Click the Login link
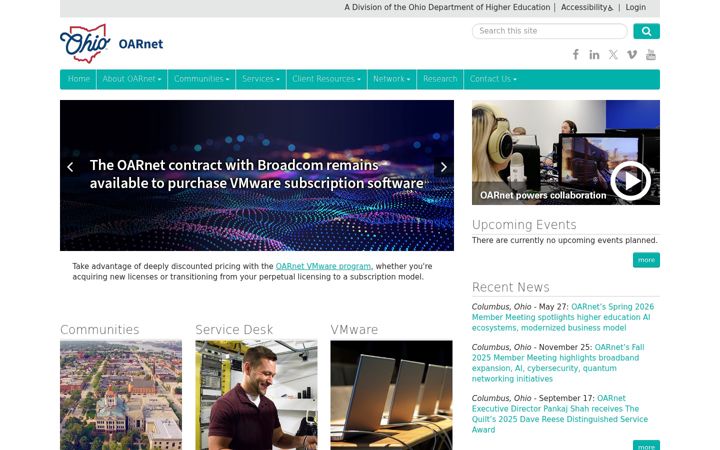Image resolution: width=720 pixels, height=450 pixels. 636,7
